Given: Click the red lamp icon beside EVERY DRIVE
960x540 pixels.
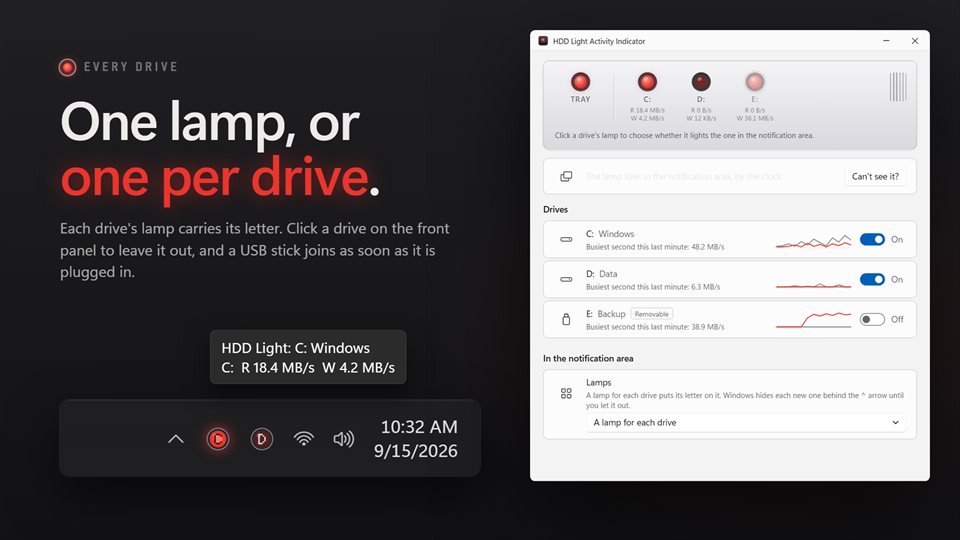Looking at the screenshot, I should (x=67, y=67).
